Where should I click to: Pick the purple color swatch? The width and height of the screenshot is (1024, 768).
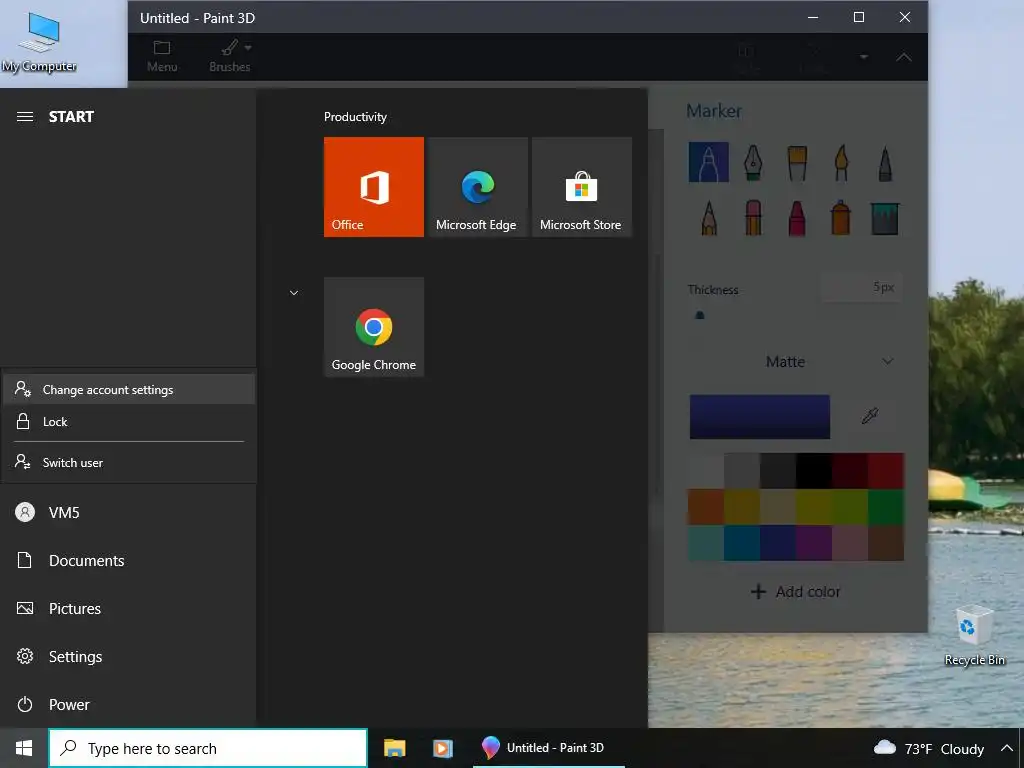pos(814,543)
